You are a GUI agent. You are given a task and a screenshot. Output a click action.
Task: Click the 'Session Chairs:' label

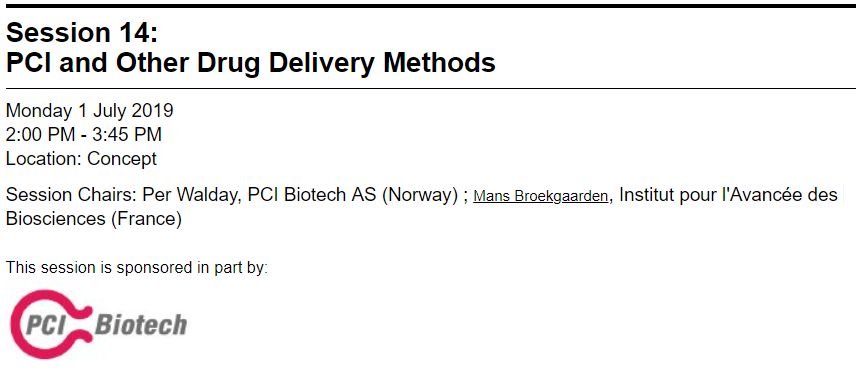(71, 195)
